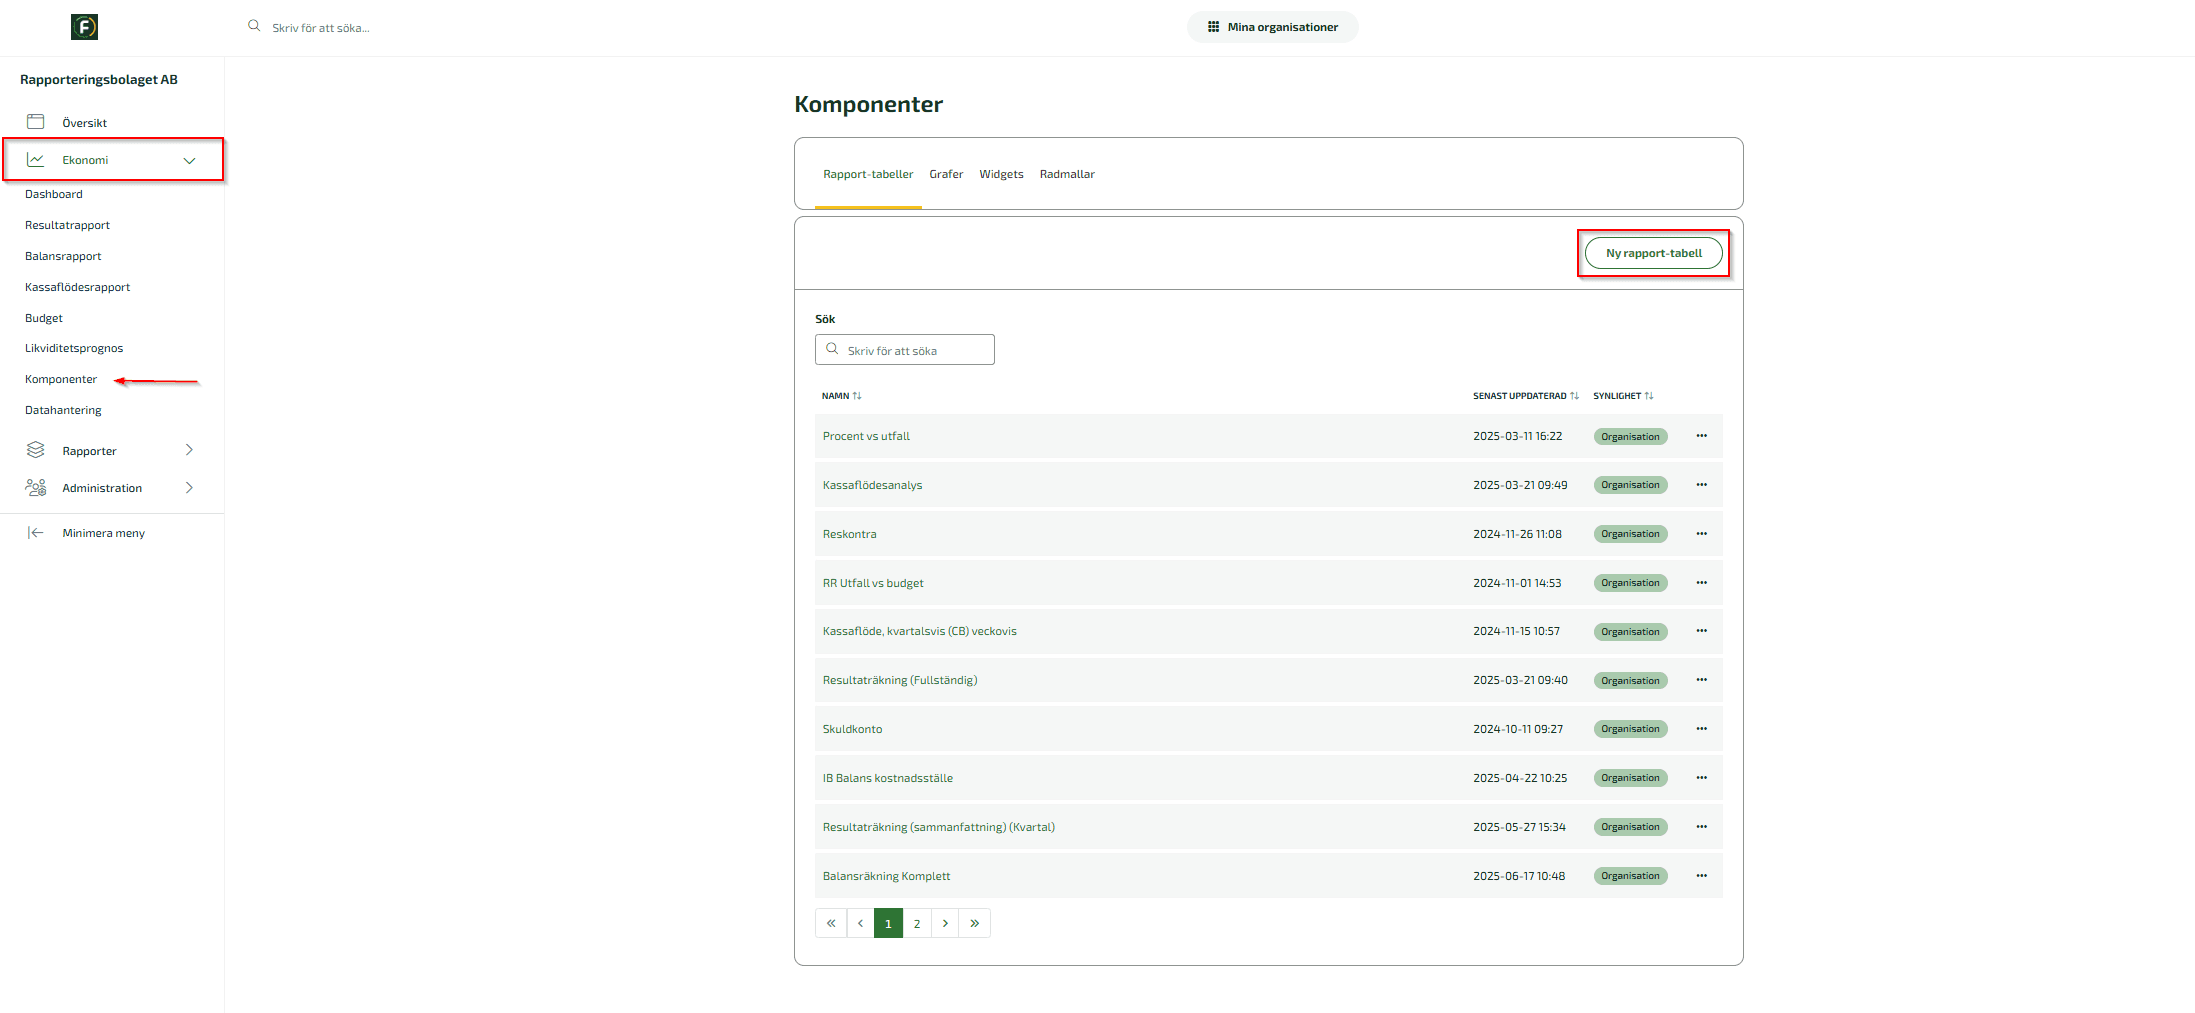The height and width of the screenshot is (1013, 2195).
Task: Select page 1 in pagination
Action: point(888,923)
